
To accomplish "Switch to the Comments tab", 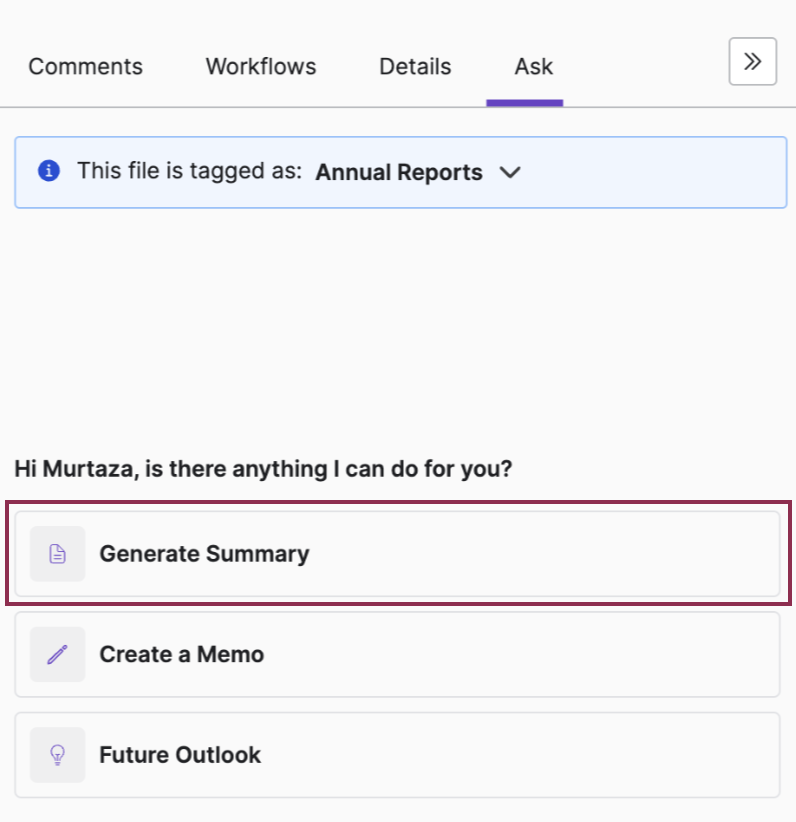I will (x=85, y=66).
